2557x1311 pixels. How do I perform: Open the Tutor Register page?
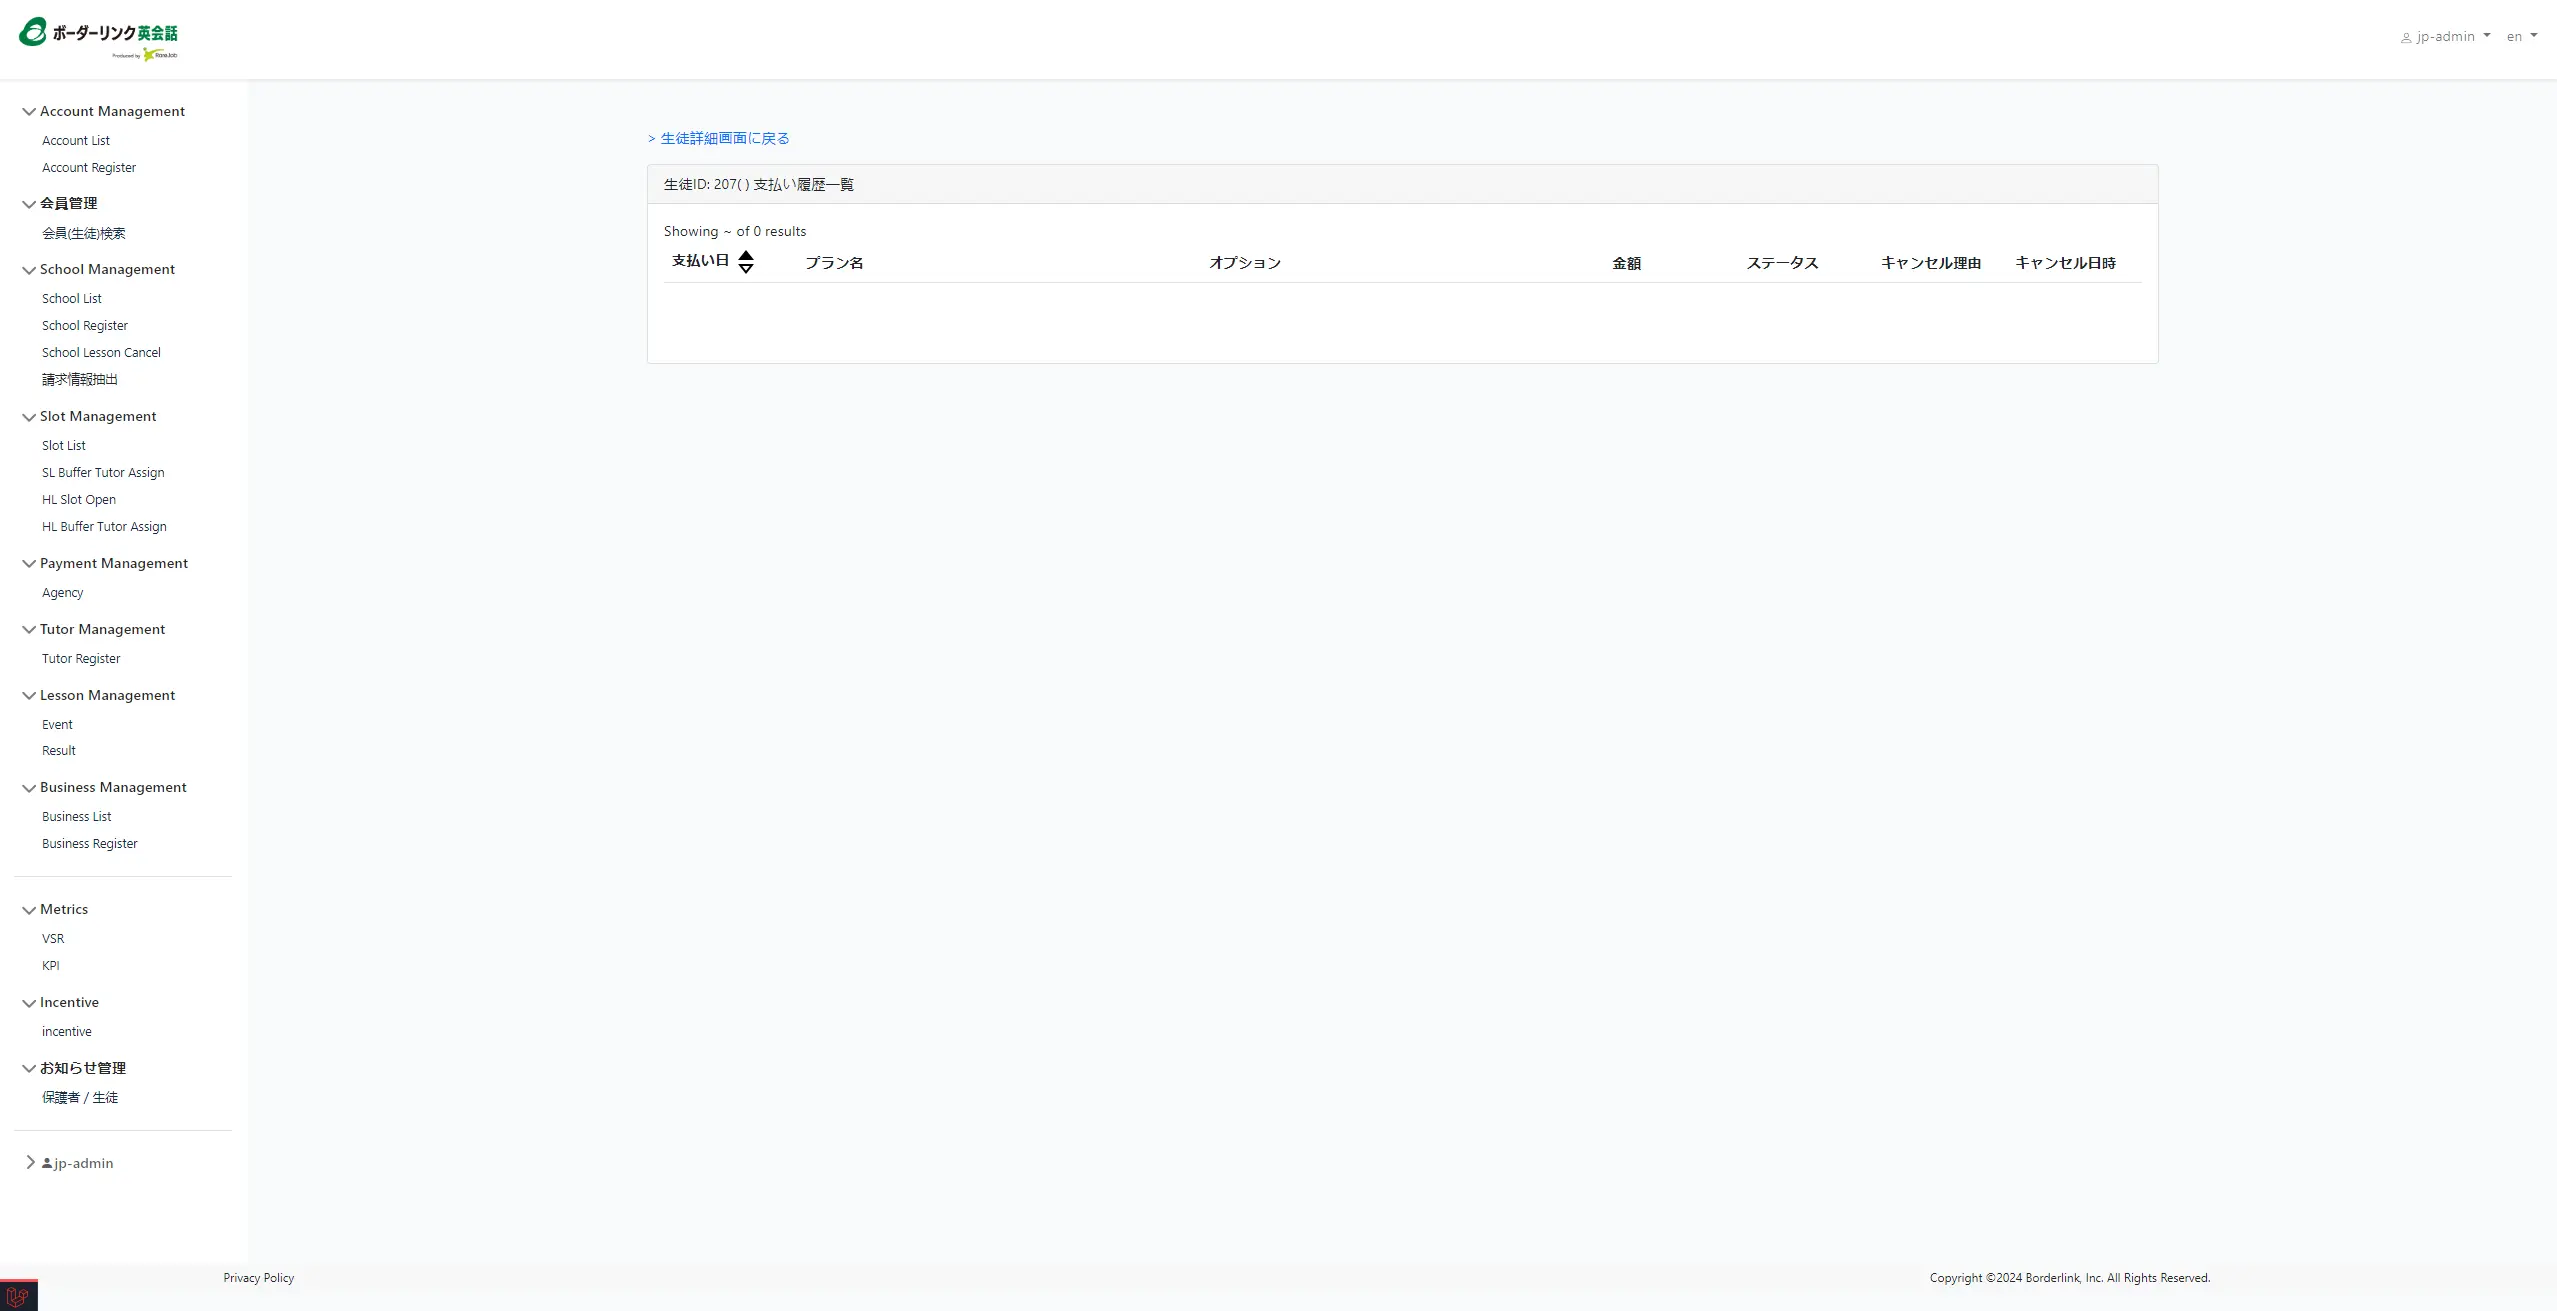(x=81, y=659)
